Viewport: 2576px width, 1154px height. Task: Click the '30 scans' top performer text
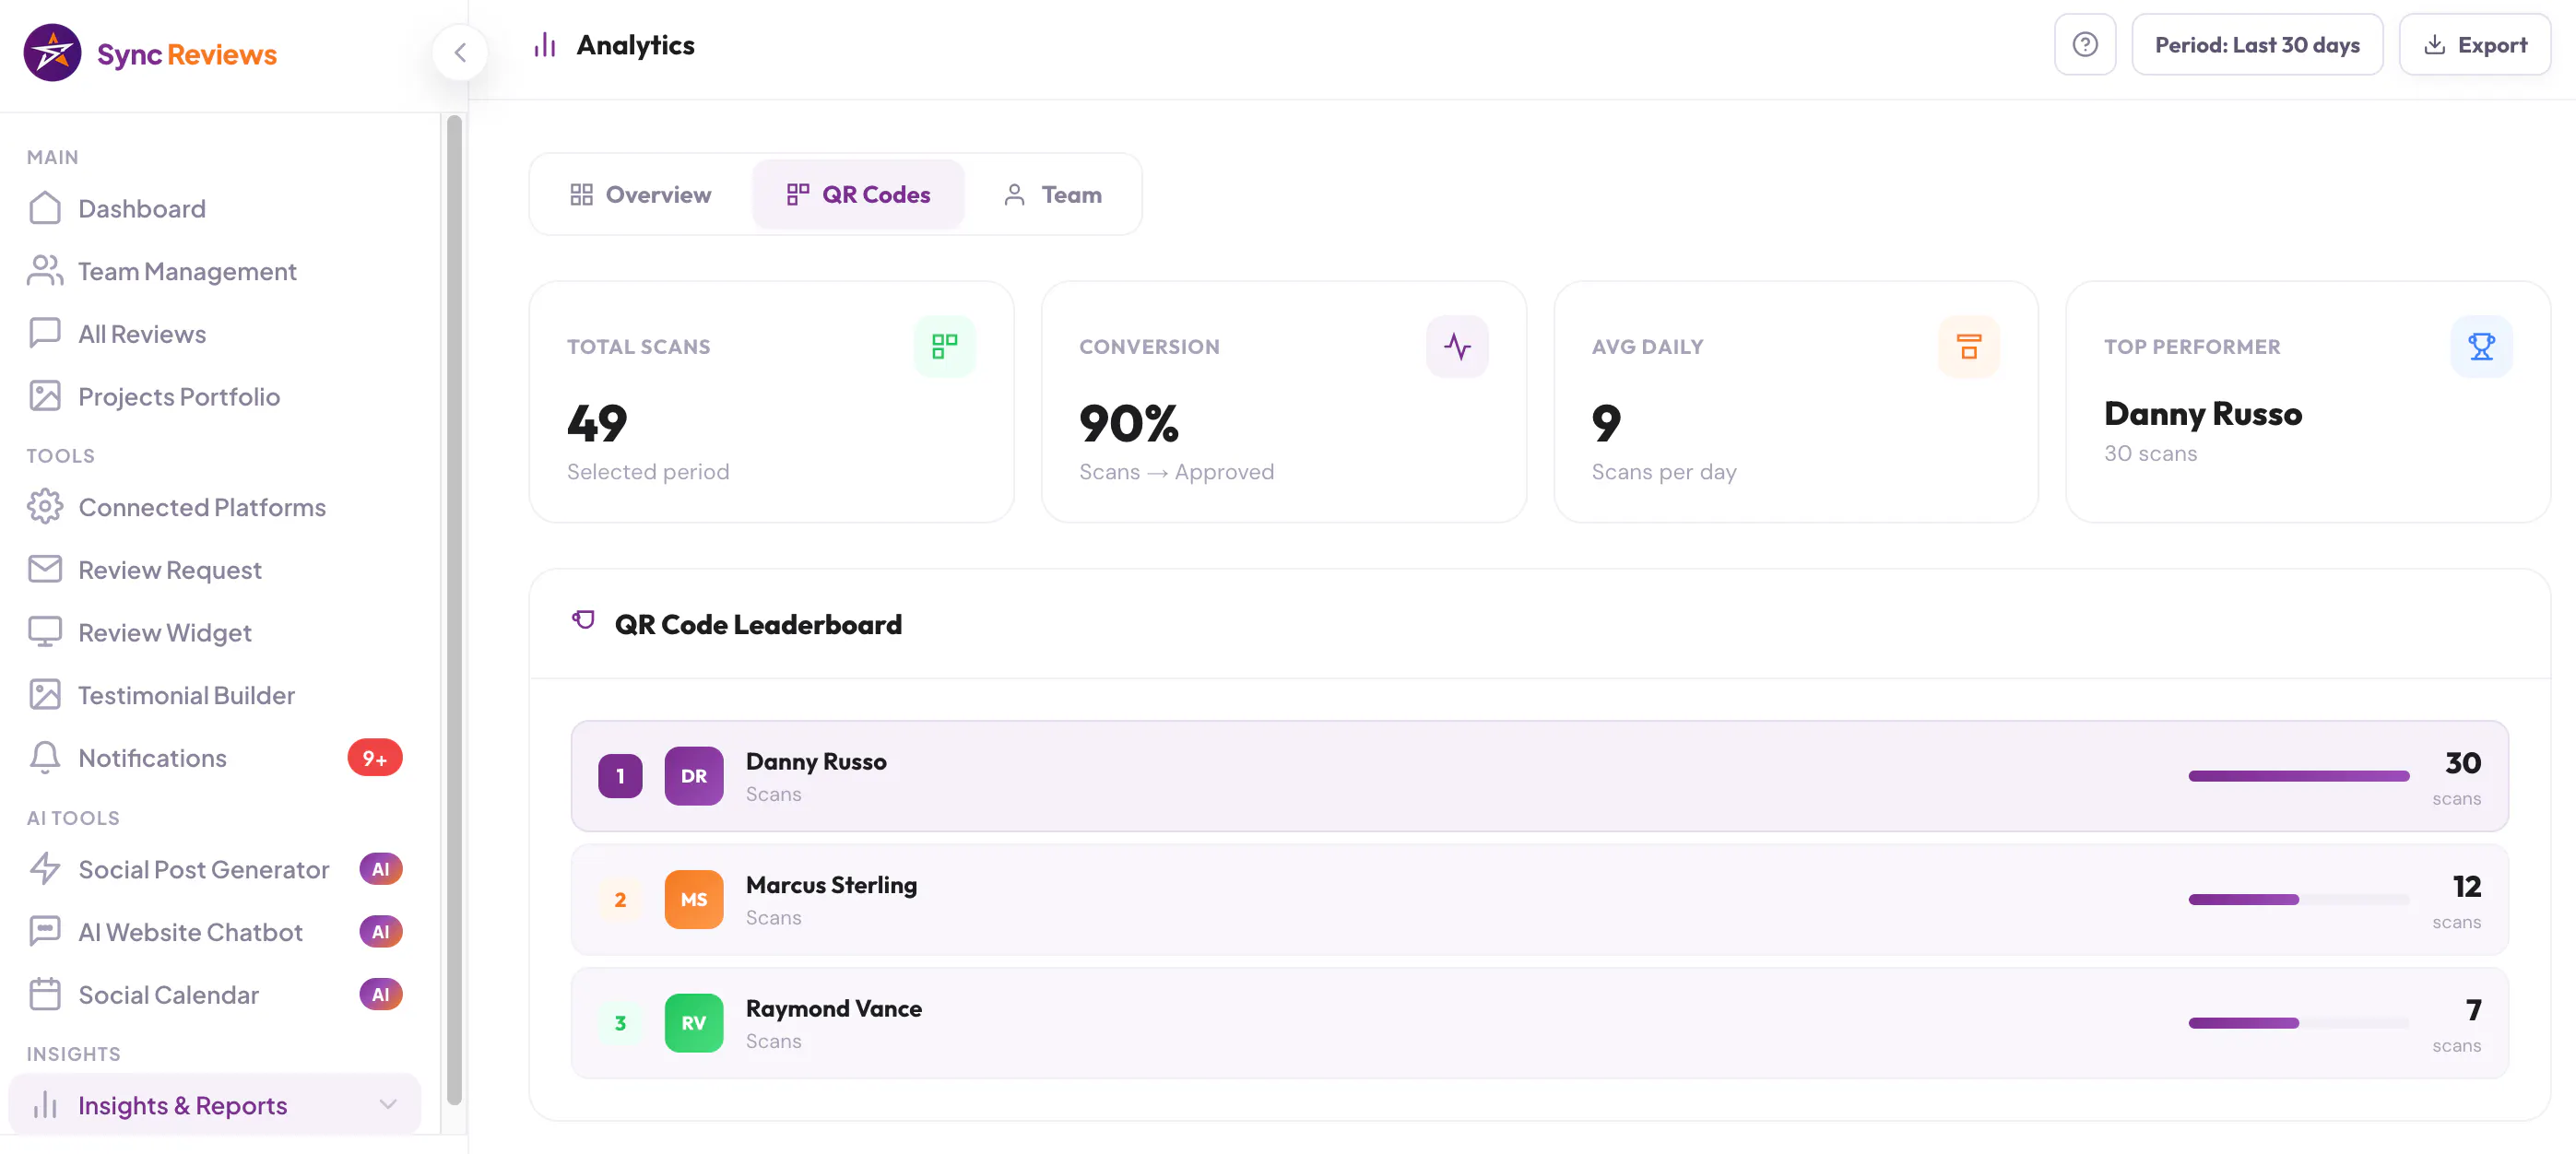[x=2150, y=453]
